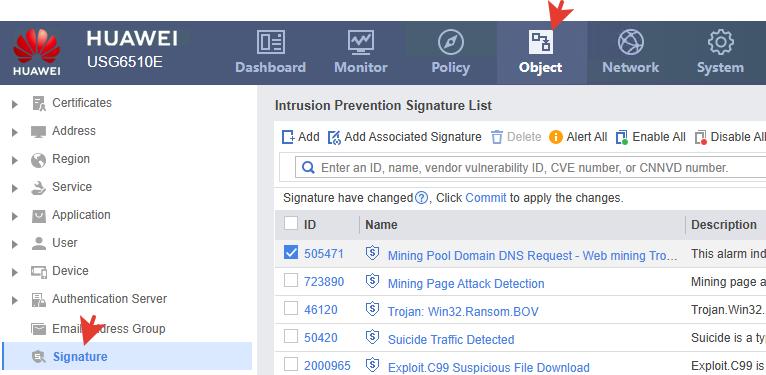Toggle the select-all ID header checkbox

[291, 223]
